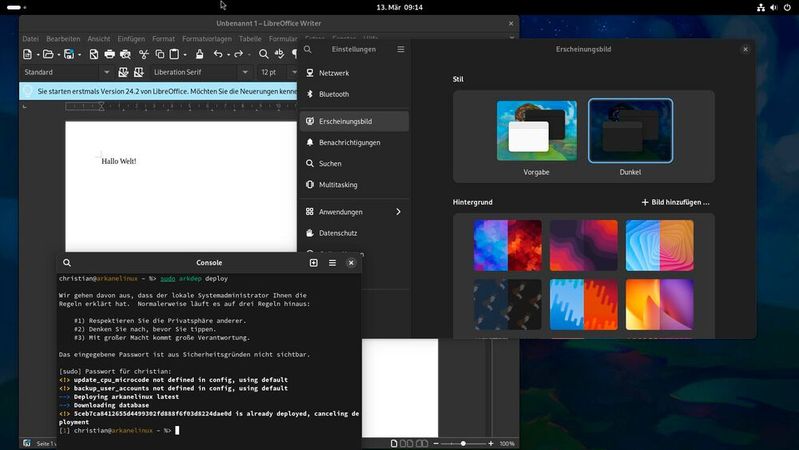The height and width of the screenshot is (450, 799).
Task: Open the network indicator in the top bar
Action: tap(761, 8)
